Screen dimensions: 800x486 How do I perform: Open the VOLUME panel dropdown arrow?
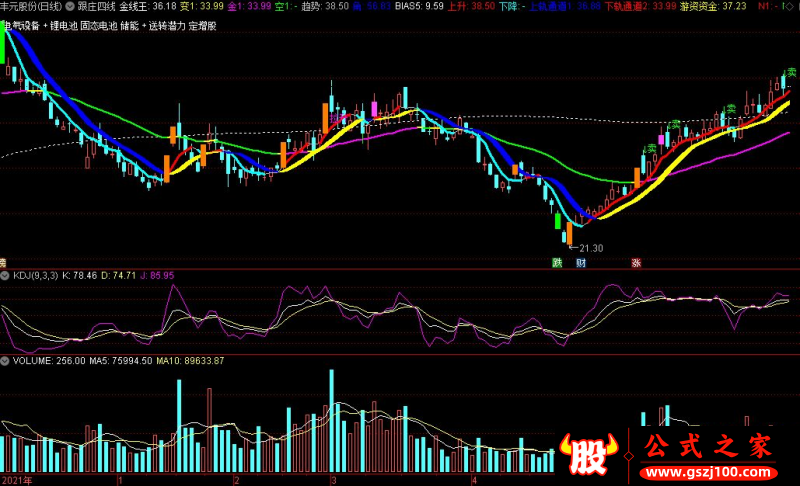(5, 361)
